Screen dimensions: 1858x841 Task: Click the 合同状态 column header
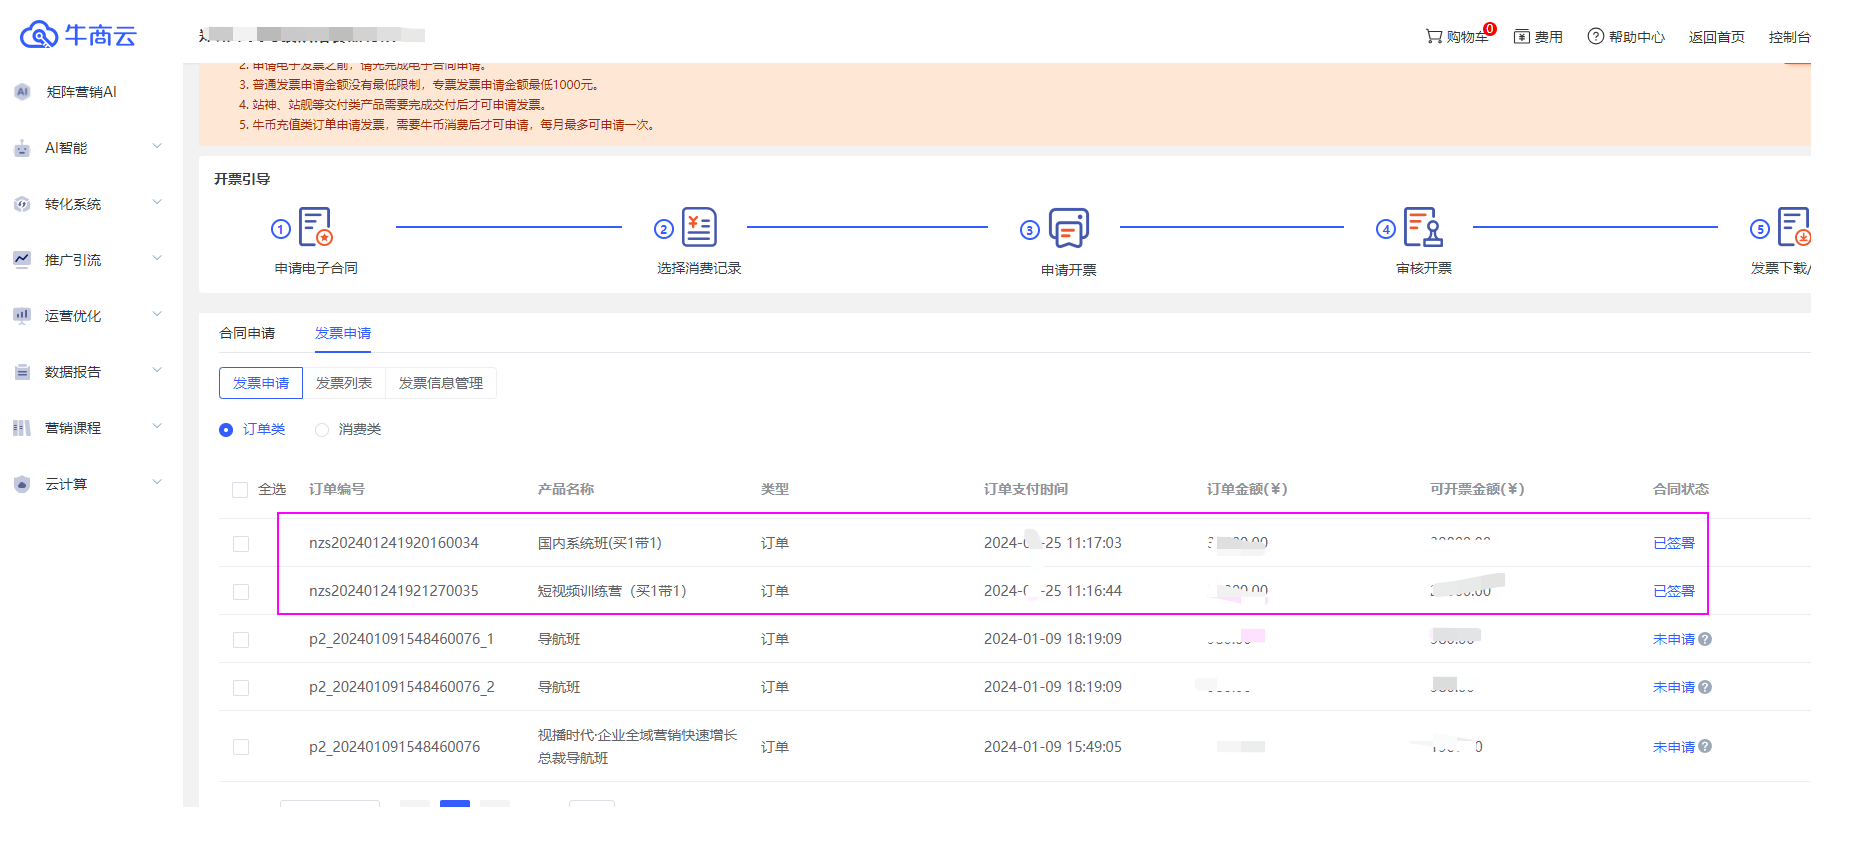point(1681,489)
